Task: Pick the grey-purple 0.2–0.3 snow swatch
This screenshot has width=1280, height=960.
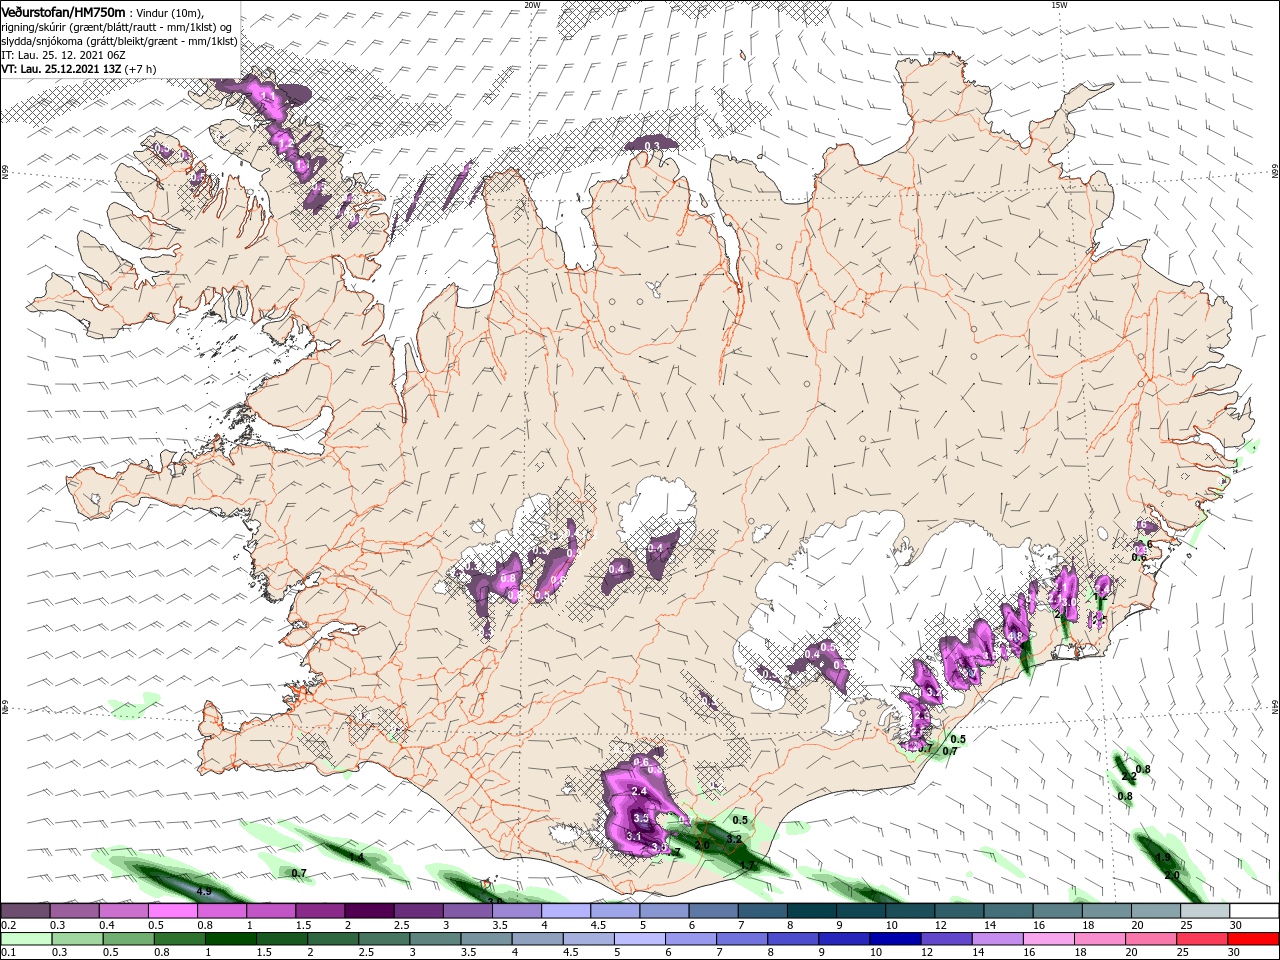Action: tap(26, 911)
